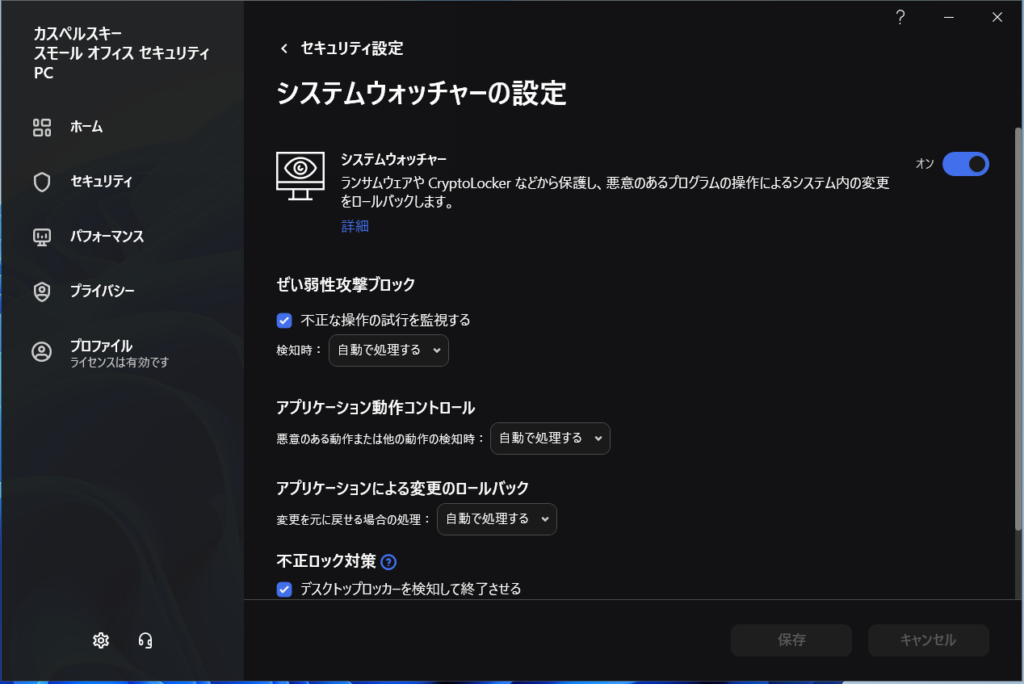
Task: Click the 詳細 link
Action: pos(355,226)
